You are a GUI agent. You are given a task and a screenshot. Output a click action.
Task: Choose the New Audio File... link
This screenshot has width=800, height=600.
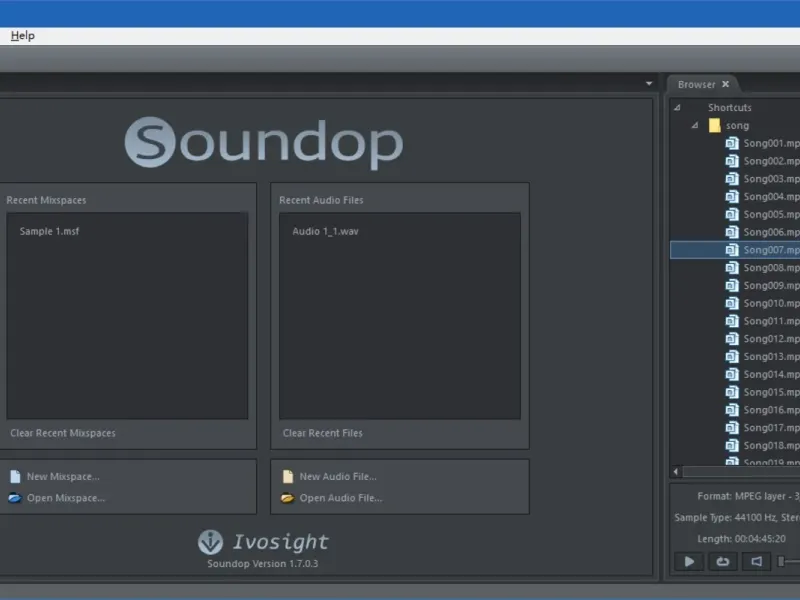(x=338, y=477)
